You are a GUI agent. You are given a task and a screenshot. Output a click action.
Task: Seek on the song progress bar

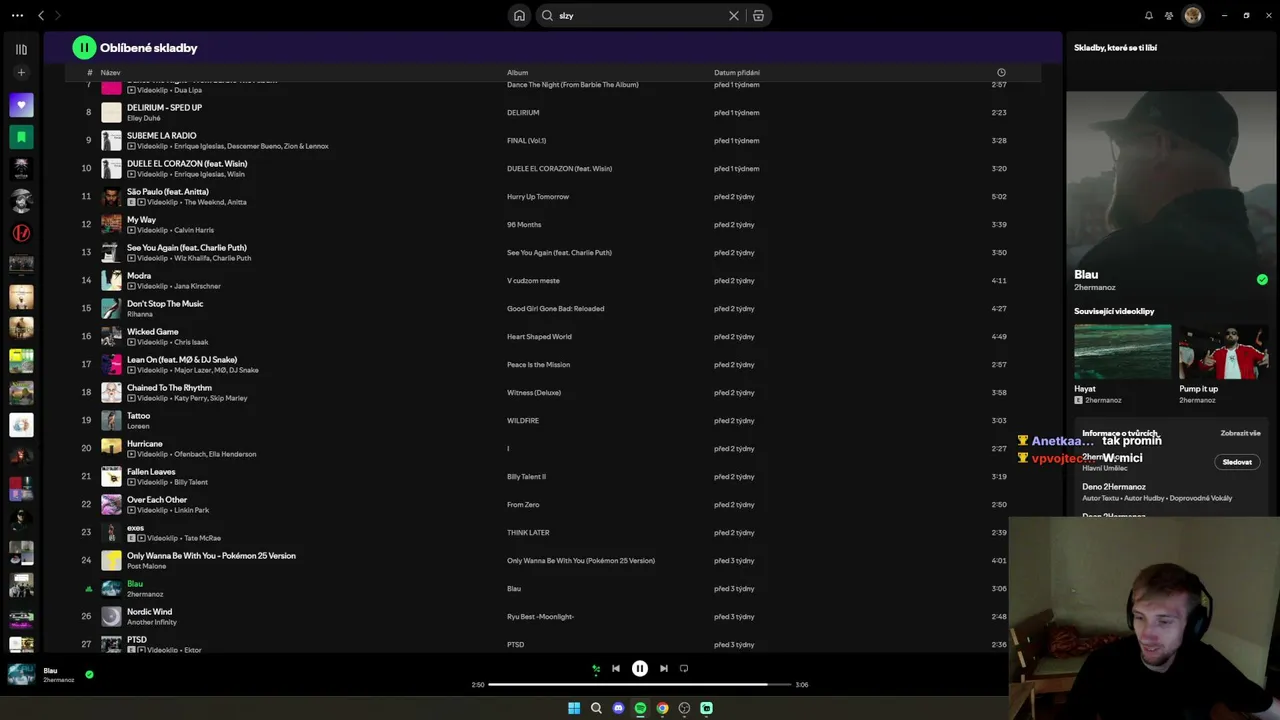point(640,685)
